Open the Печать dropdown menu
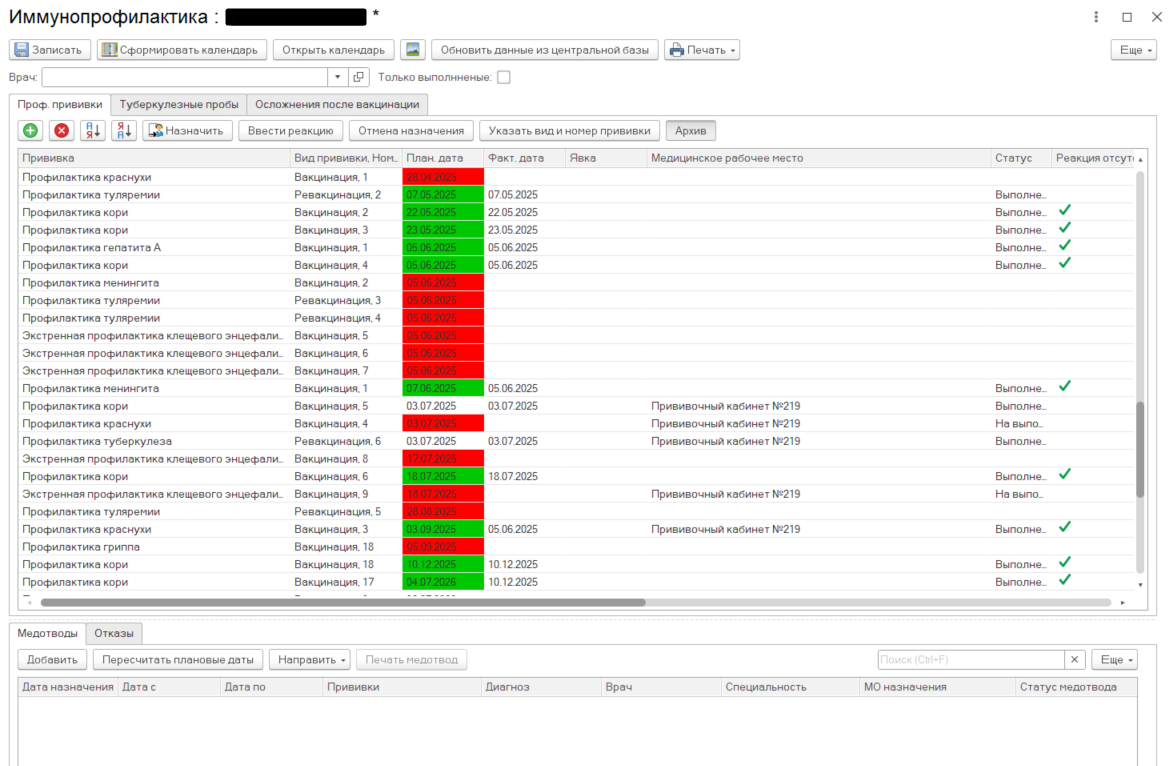Screen dimensions: 1172x766 (702, 50)
